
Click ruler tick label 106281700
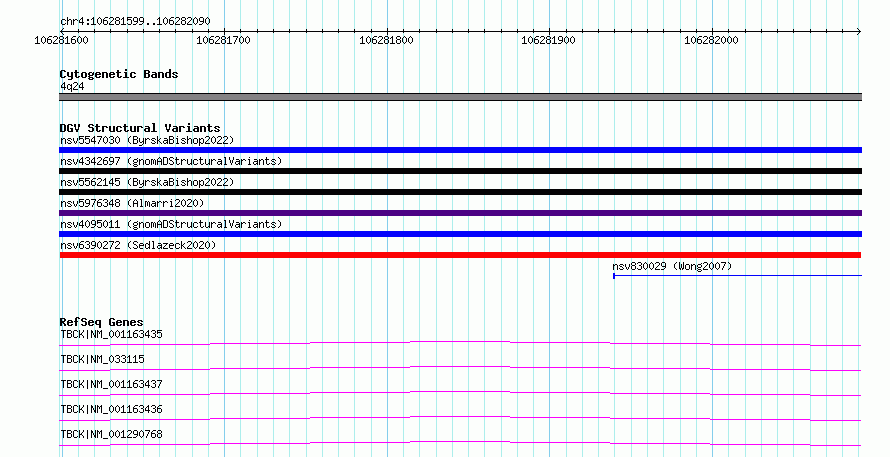pos(223,40)
